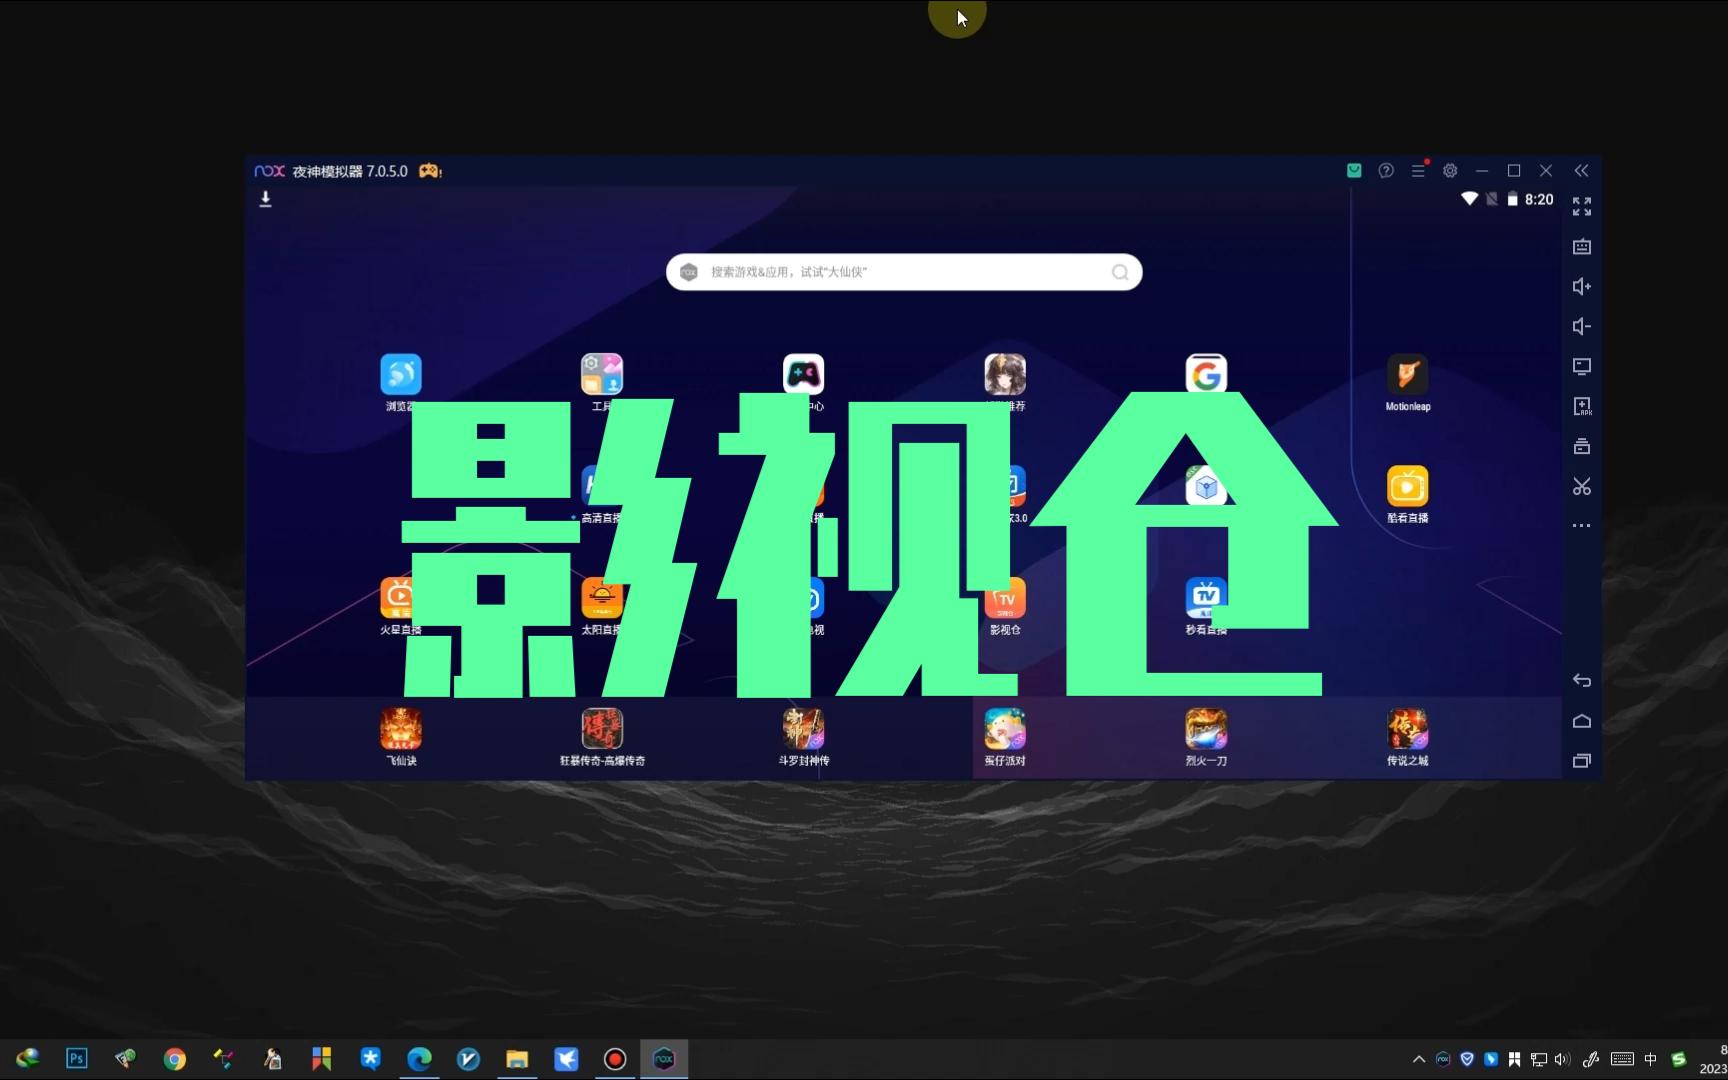Viewport: 1728px width, 1080px height.
Task: Launch the 影视仓 TV app
Action: coord(1005,598)
